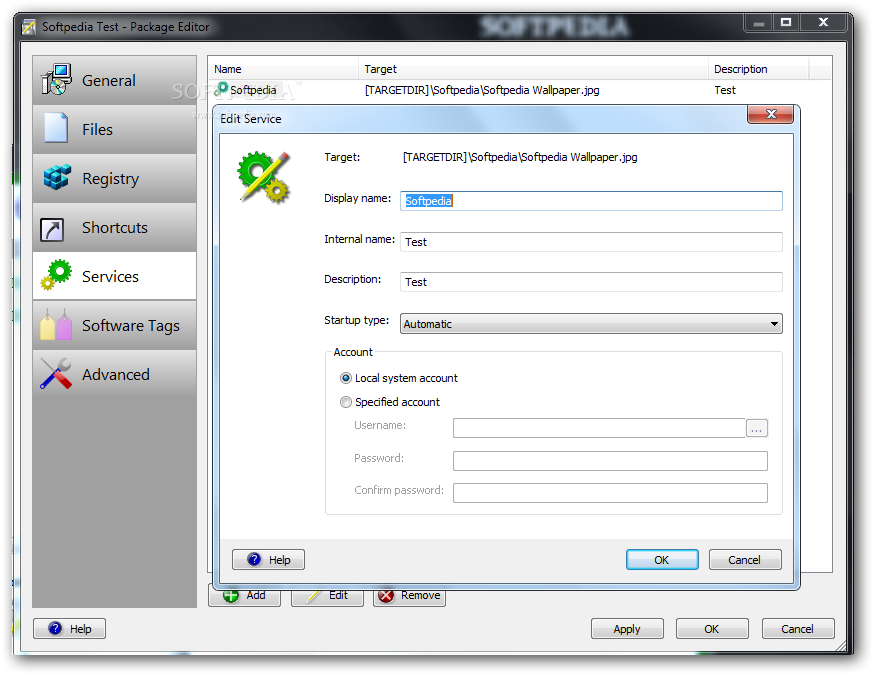Image resolution: width=874 pixels, height=675 pixels.
Task: Click the Description text field
Action: [591, 282]
